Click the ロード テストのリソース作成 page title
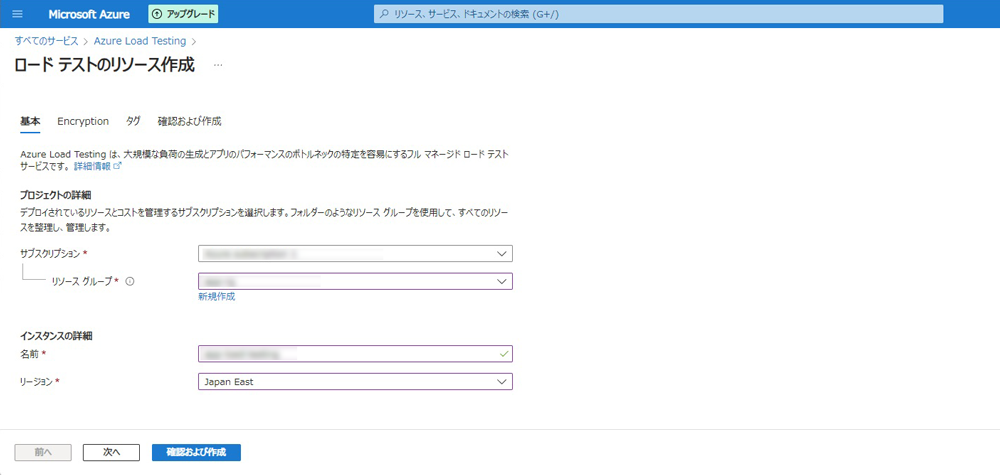 coord(105,65)
